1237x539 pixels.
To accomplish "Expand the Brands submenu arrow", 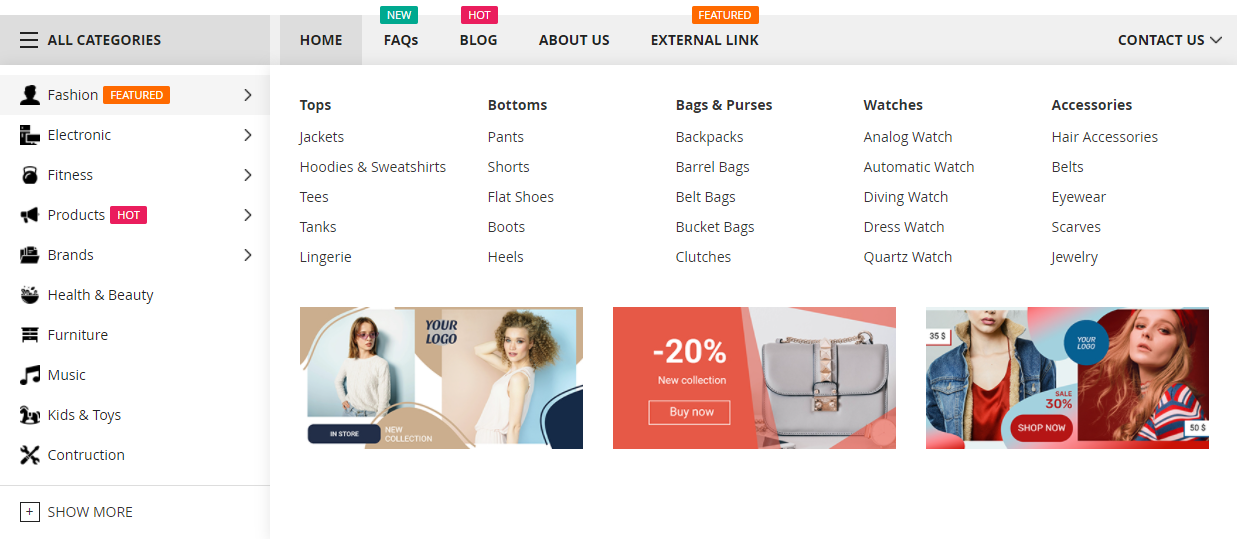I will pyautogui.click(x=248, y=255).
